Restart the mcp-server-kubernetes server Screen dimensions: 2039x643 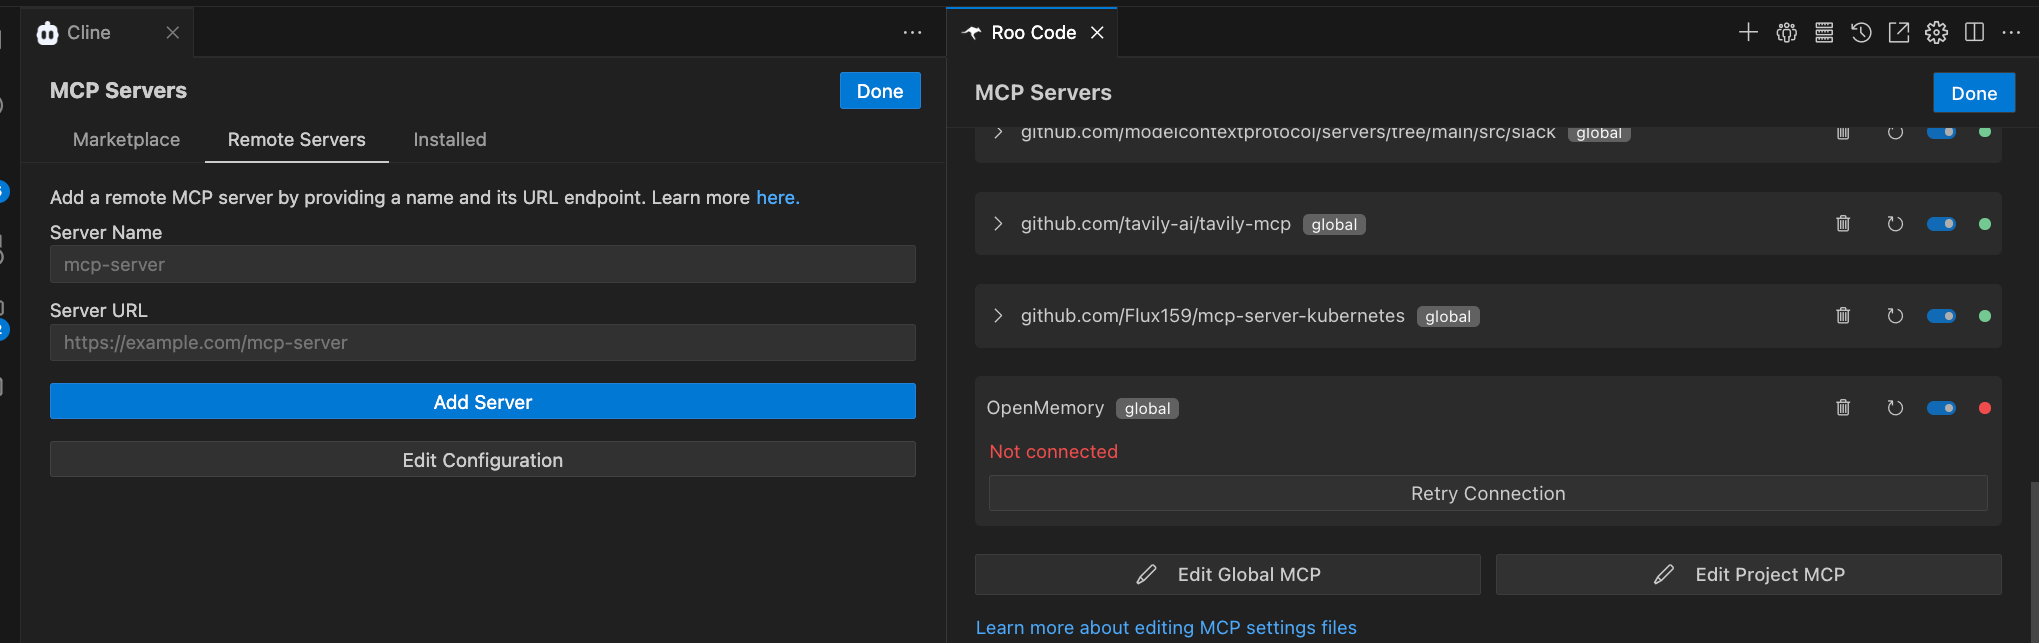pyautogui.click(x=1895, y=315)
